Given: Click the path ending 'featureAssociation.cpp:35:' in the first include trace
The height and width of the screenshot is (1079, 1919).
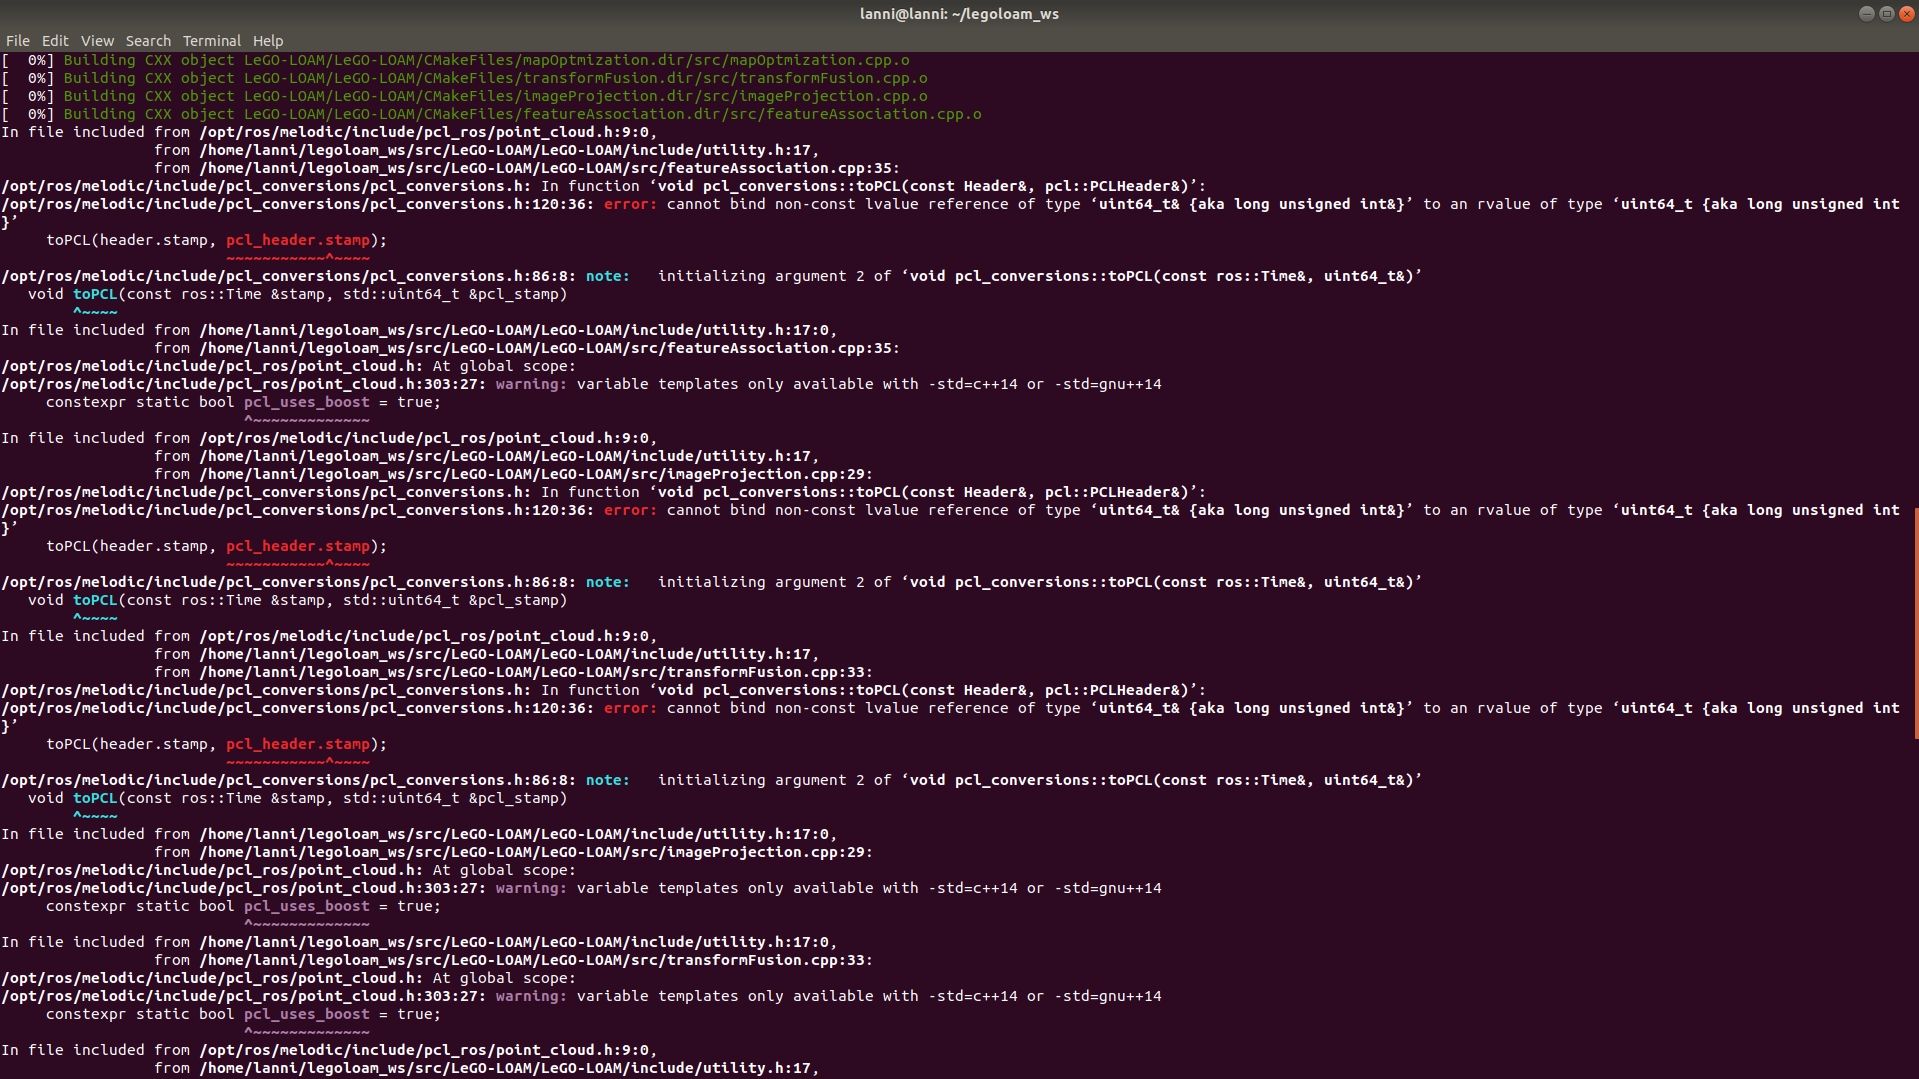Looking at the screenshot, I should 549,168.
